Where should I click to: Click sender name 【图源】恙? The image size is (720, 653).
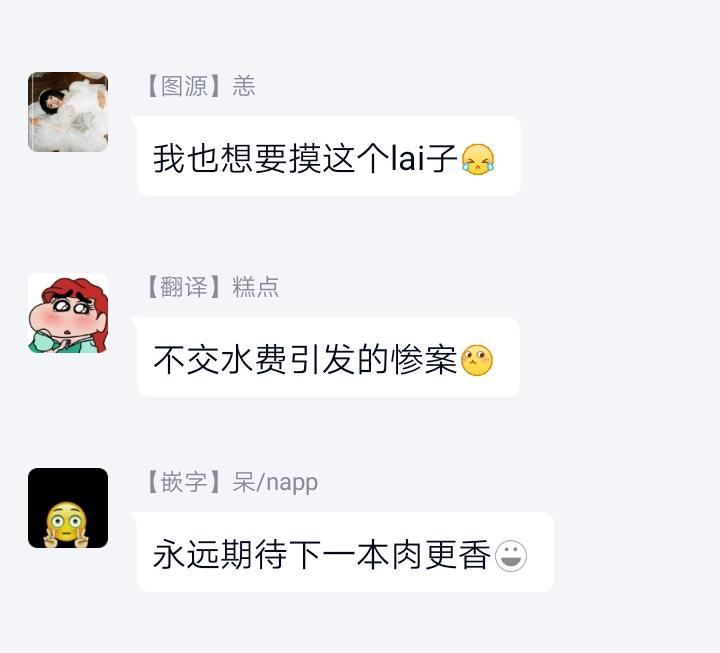click(x=200, y=86)
